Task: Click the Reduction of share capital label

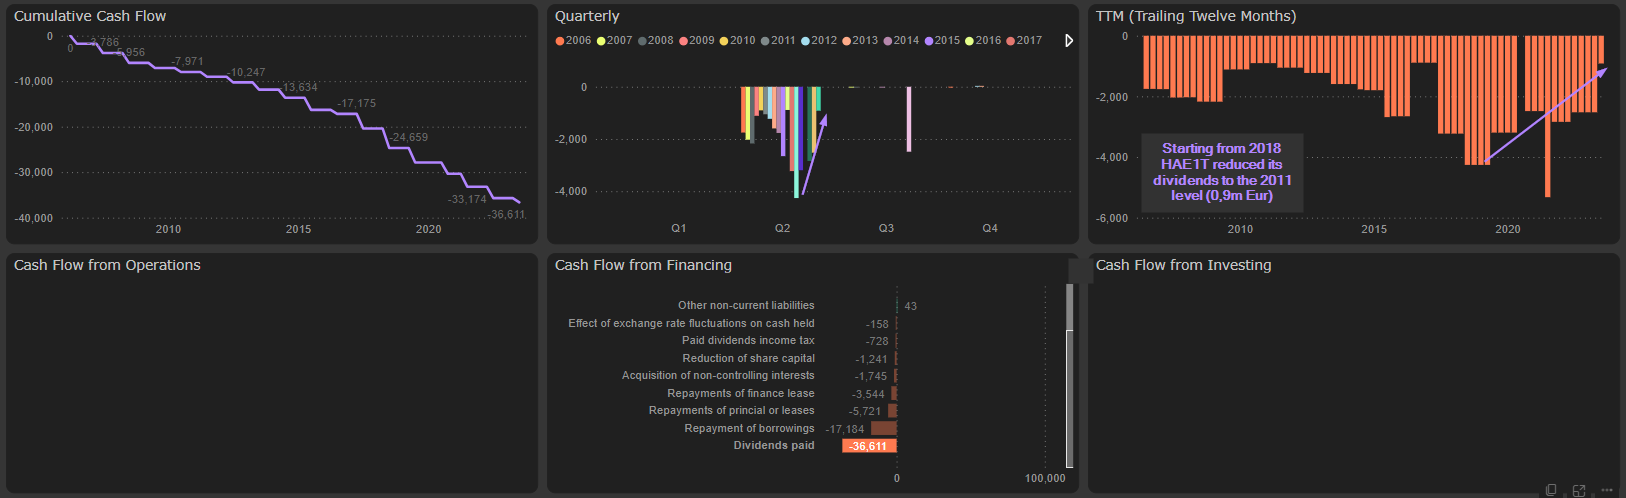Action: click(748, 358)
